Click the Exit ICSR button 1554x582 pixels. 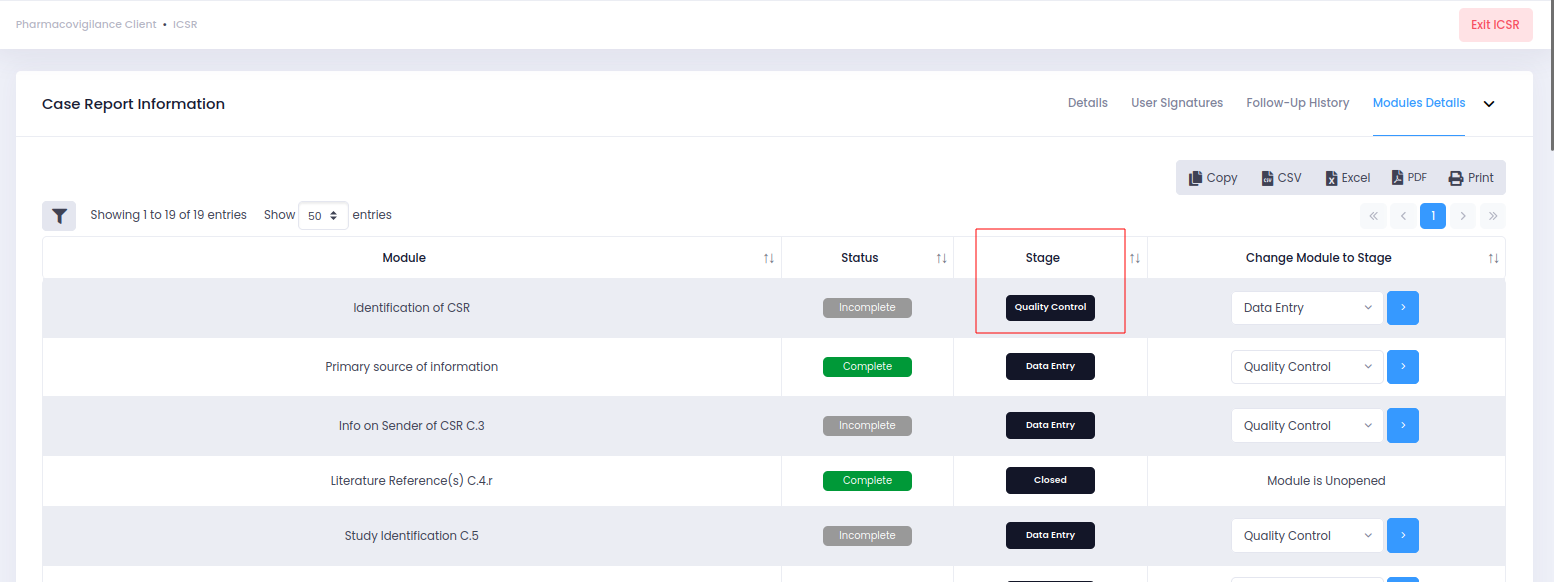[1495, 25]
